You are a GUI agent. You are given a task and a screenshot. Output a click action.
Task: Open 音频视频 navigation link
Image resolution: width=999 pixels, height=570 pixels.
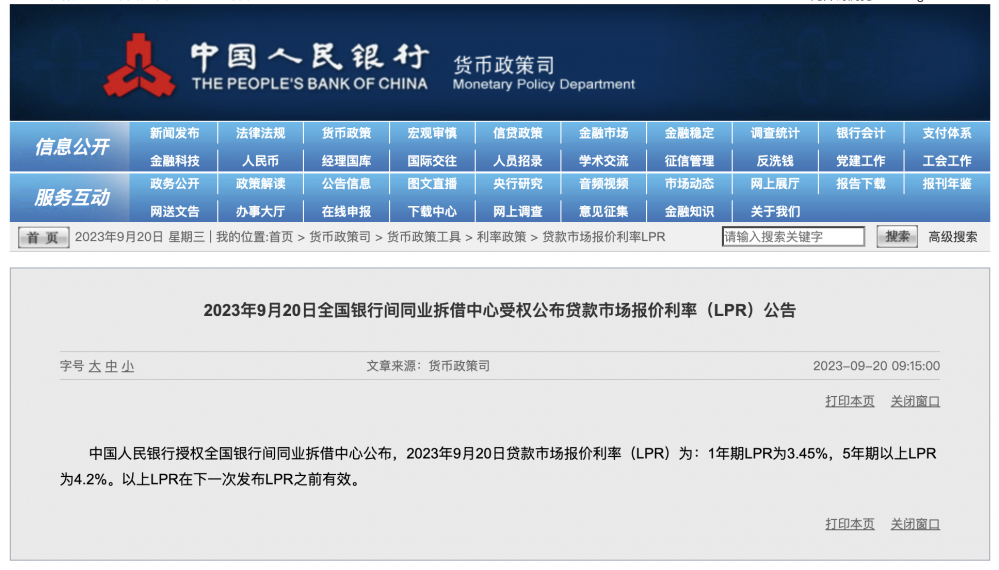pos(603,183)
